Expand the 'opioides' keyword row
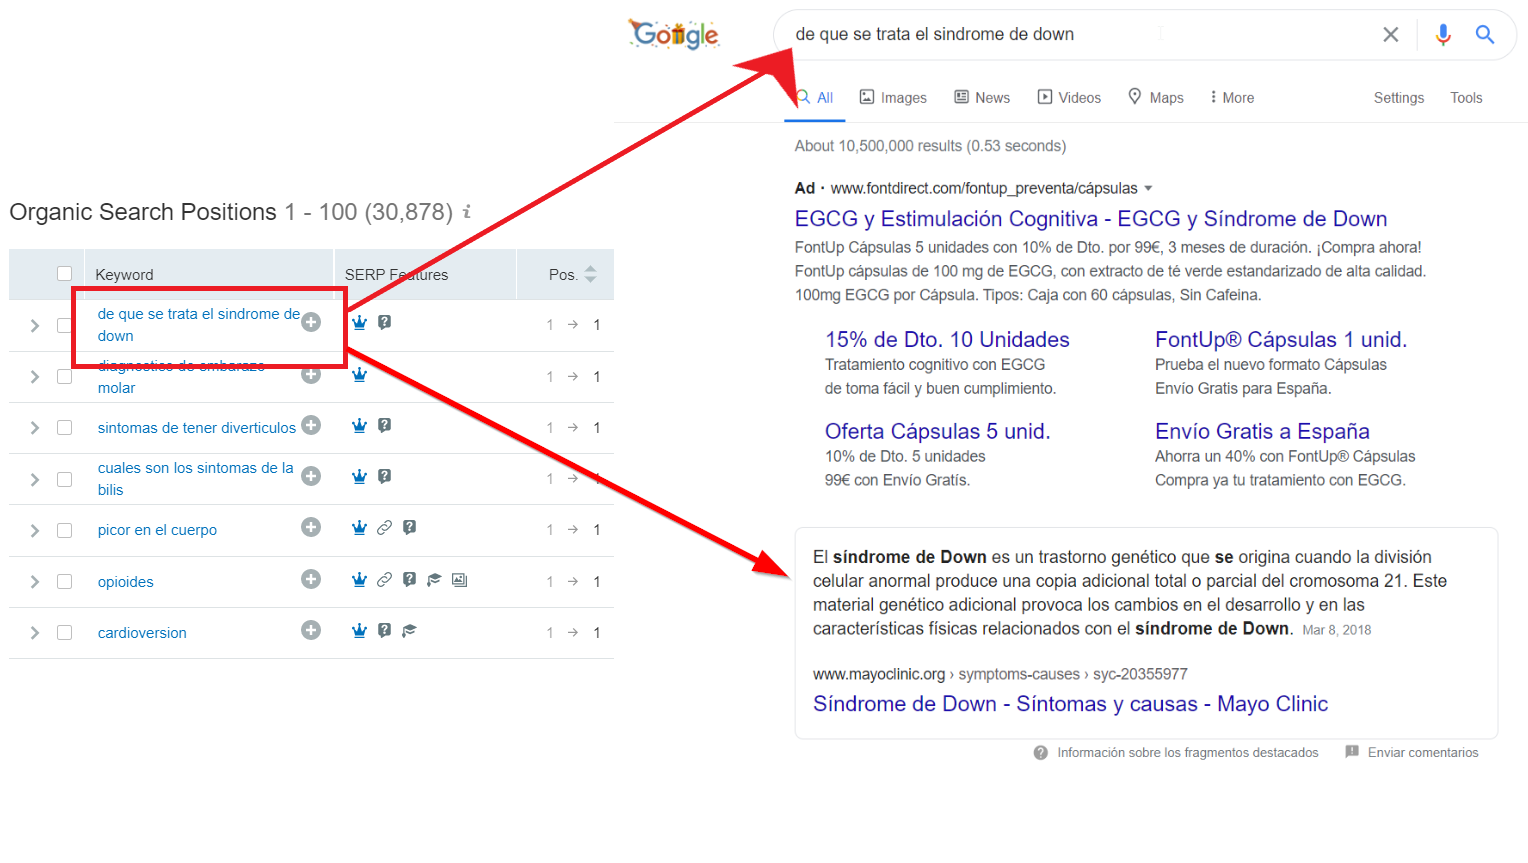The width and height of the screenshot is (1528, 863). pyautogui.click(x=35, y=582)
